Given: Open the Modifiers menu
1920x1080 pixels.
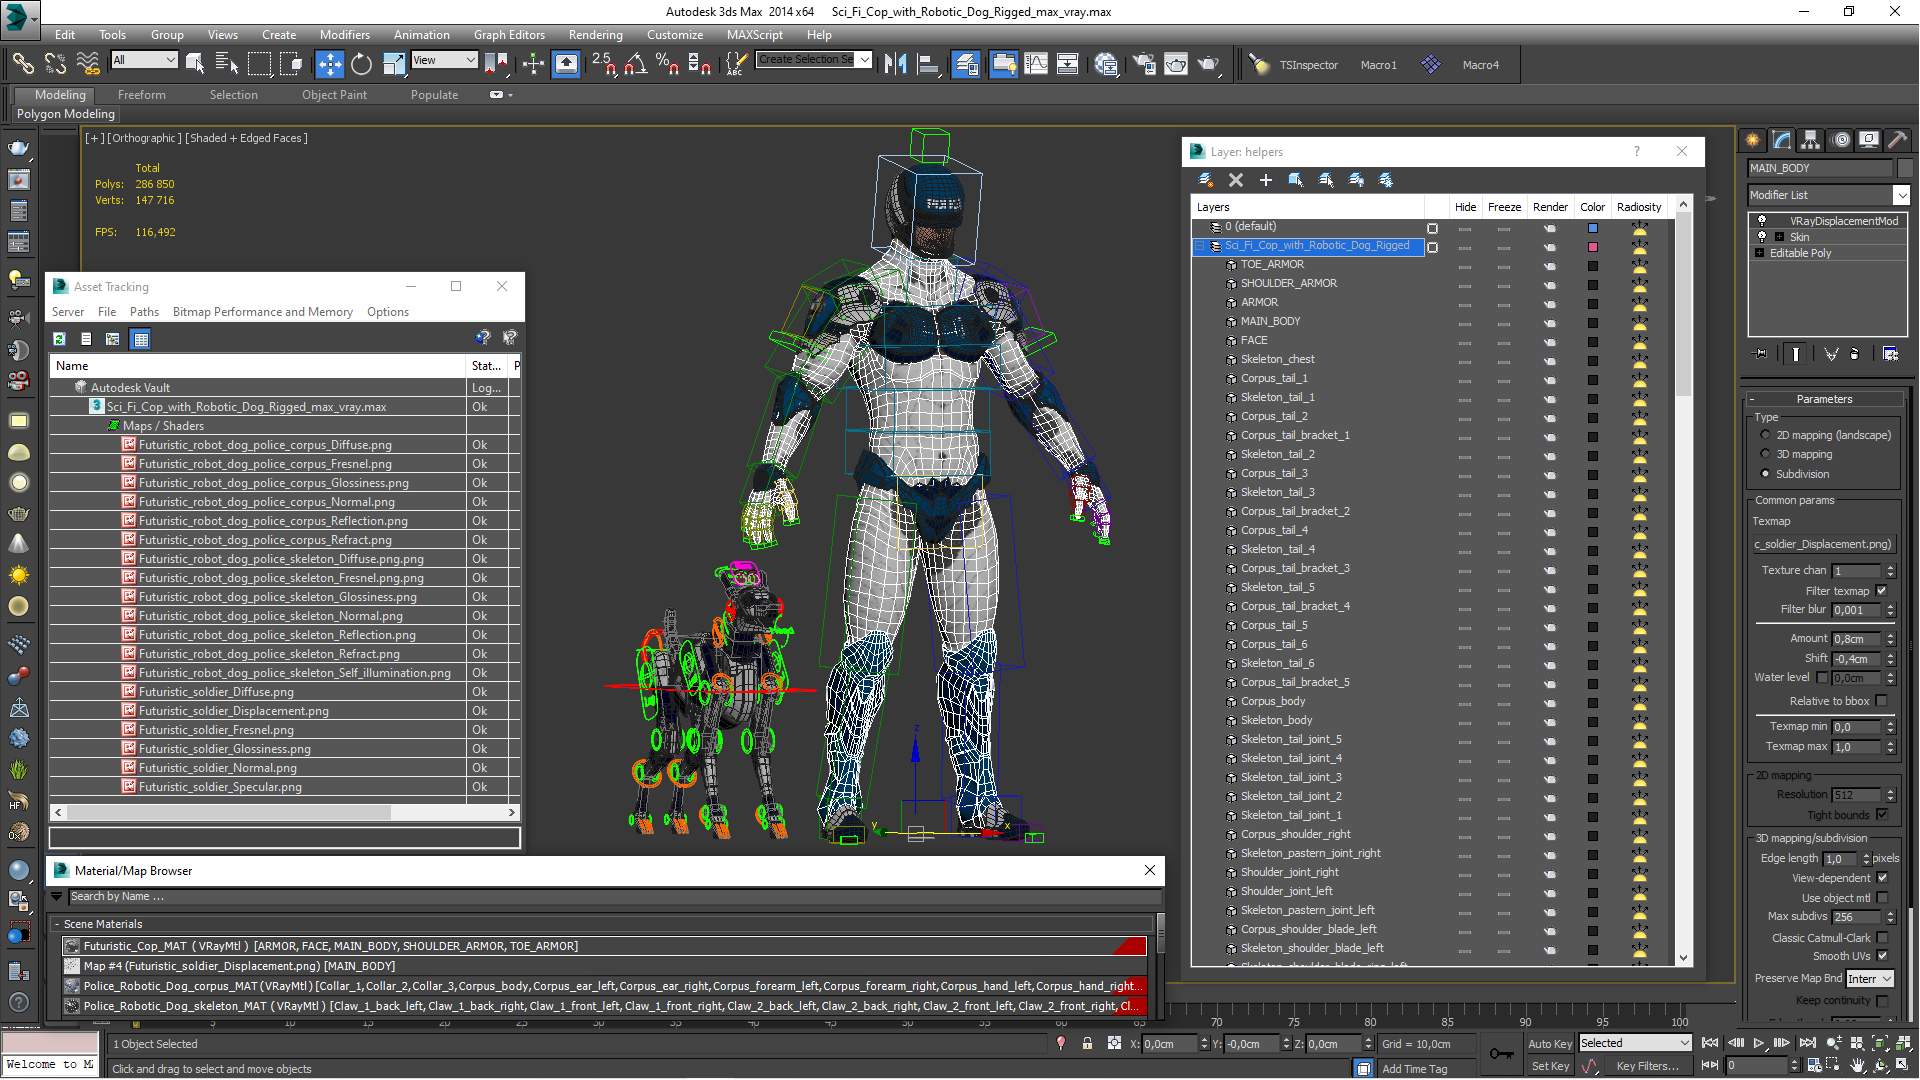Looking at the screenshot, I should (344, 35).
